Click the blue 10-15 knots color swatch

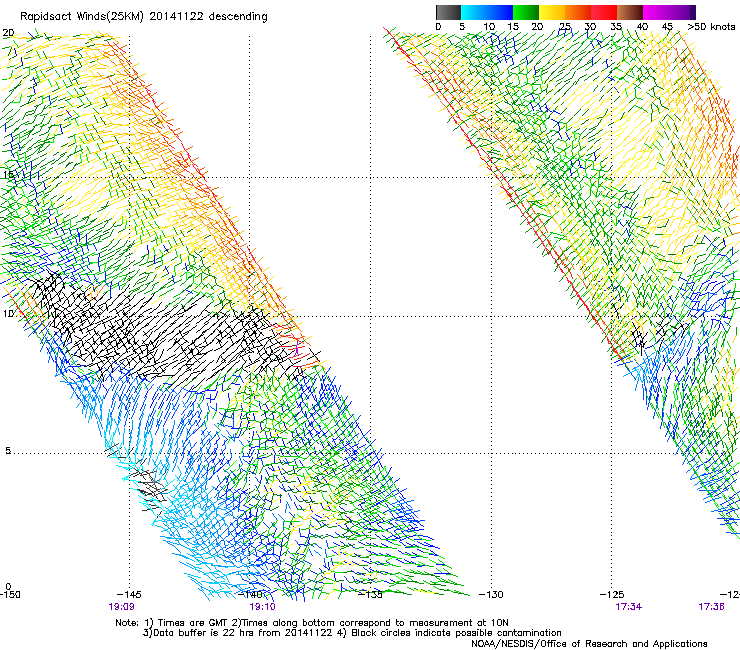tap(500, 12)
